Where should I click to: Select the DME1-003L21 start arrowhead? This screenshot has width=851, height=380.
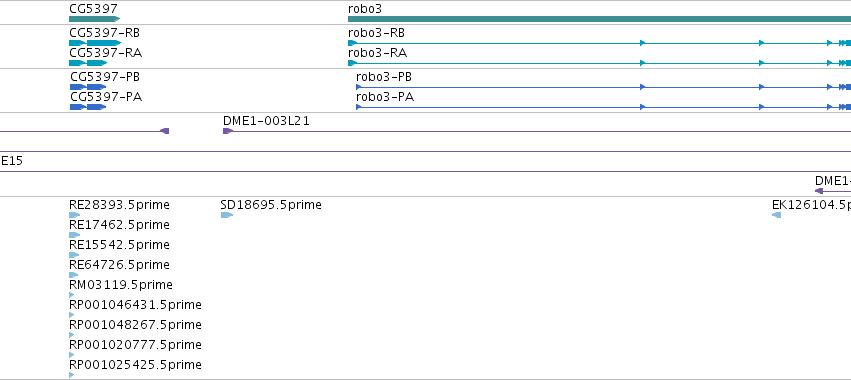pos(228,131)
